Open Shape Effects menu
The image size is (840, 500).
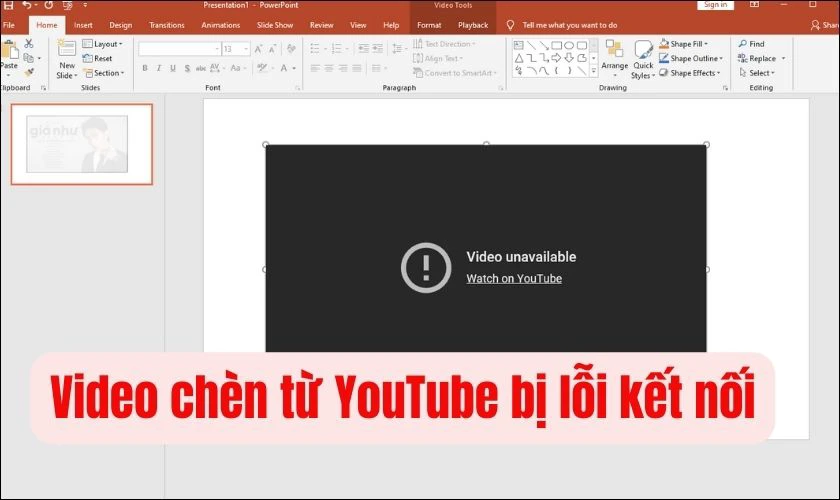[x=690, y=73]
